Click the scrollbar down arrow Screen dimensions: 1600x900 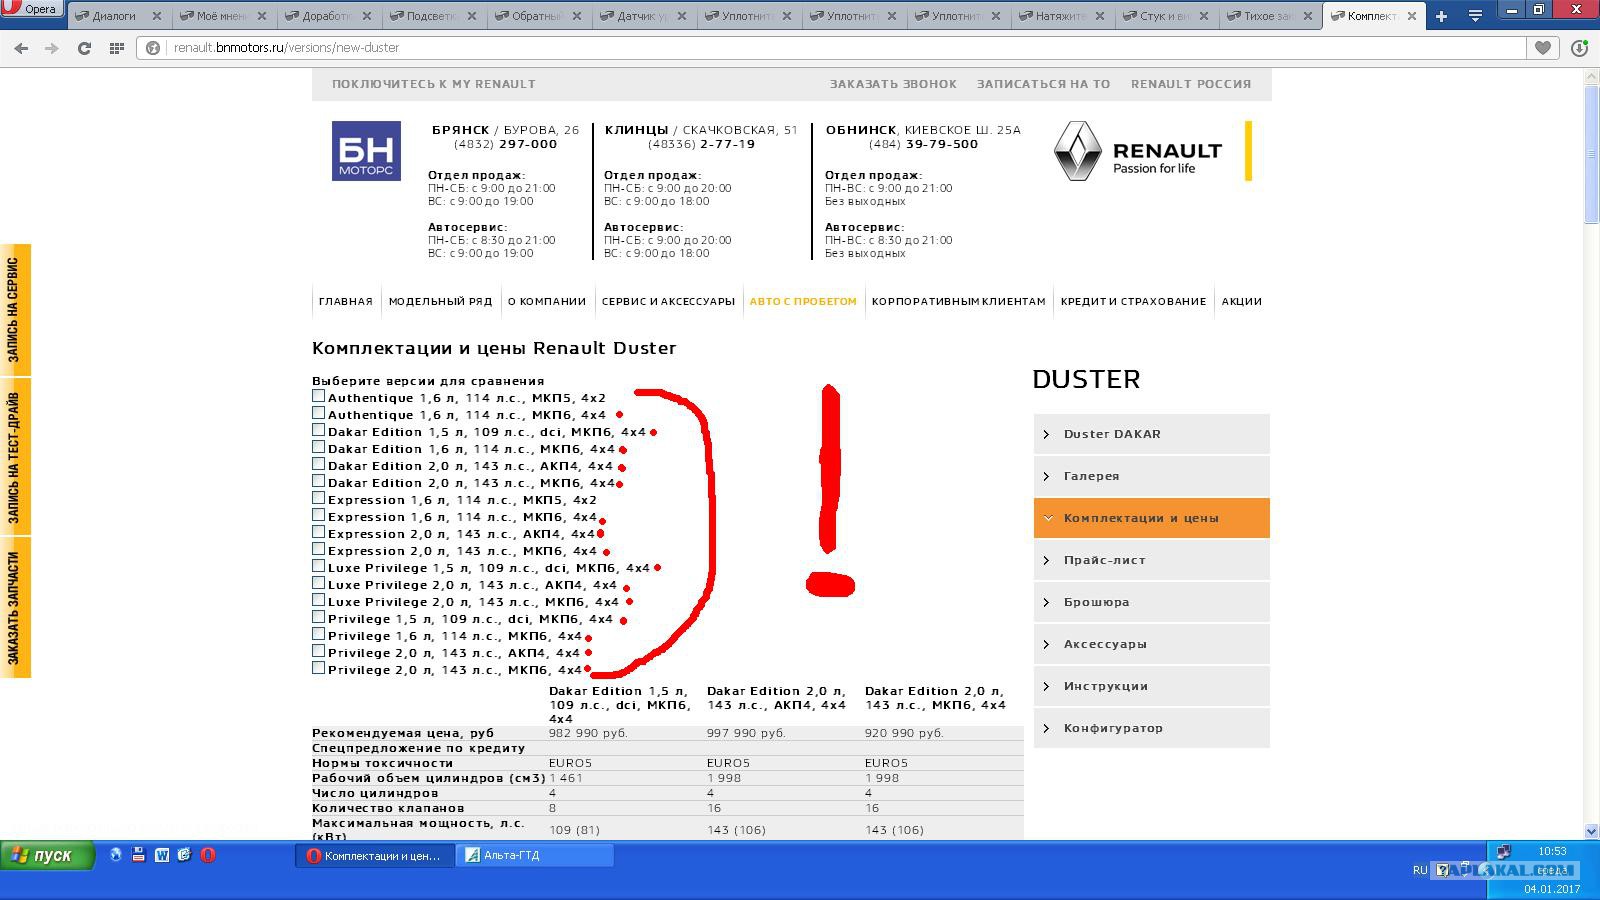(x=1590, y=831)
